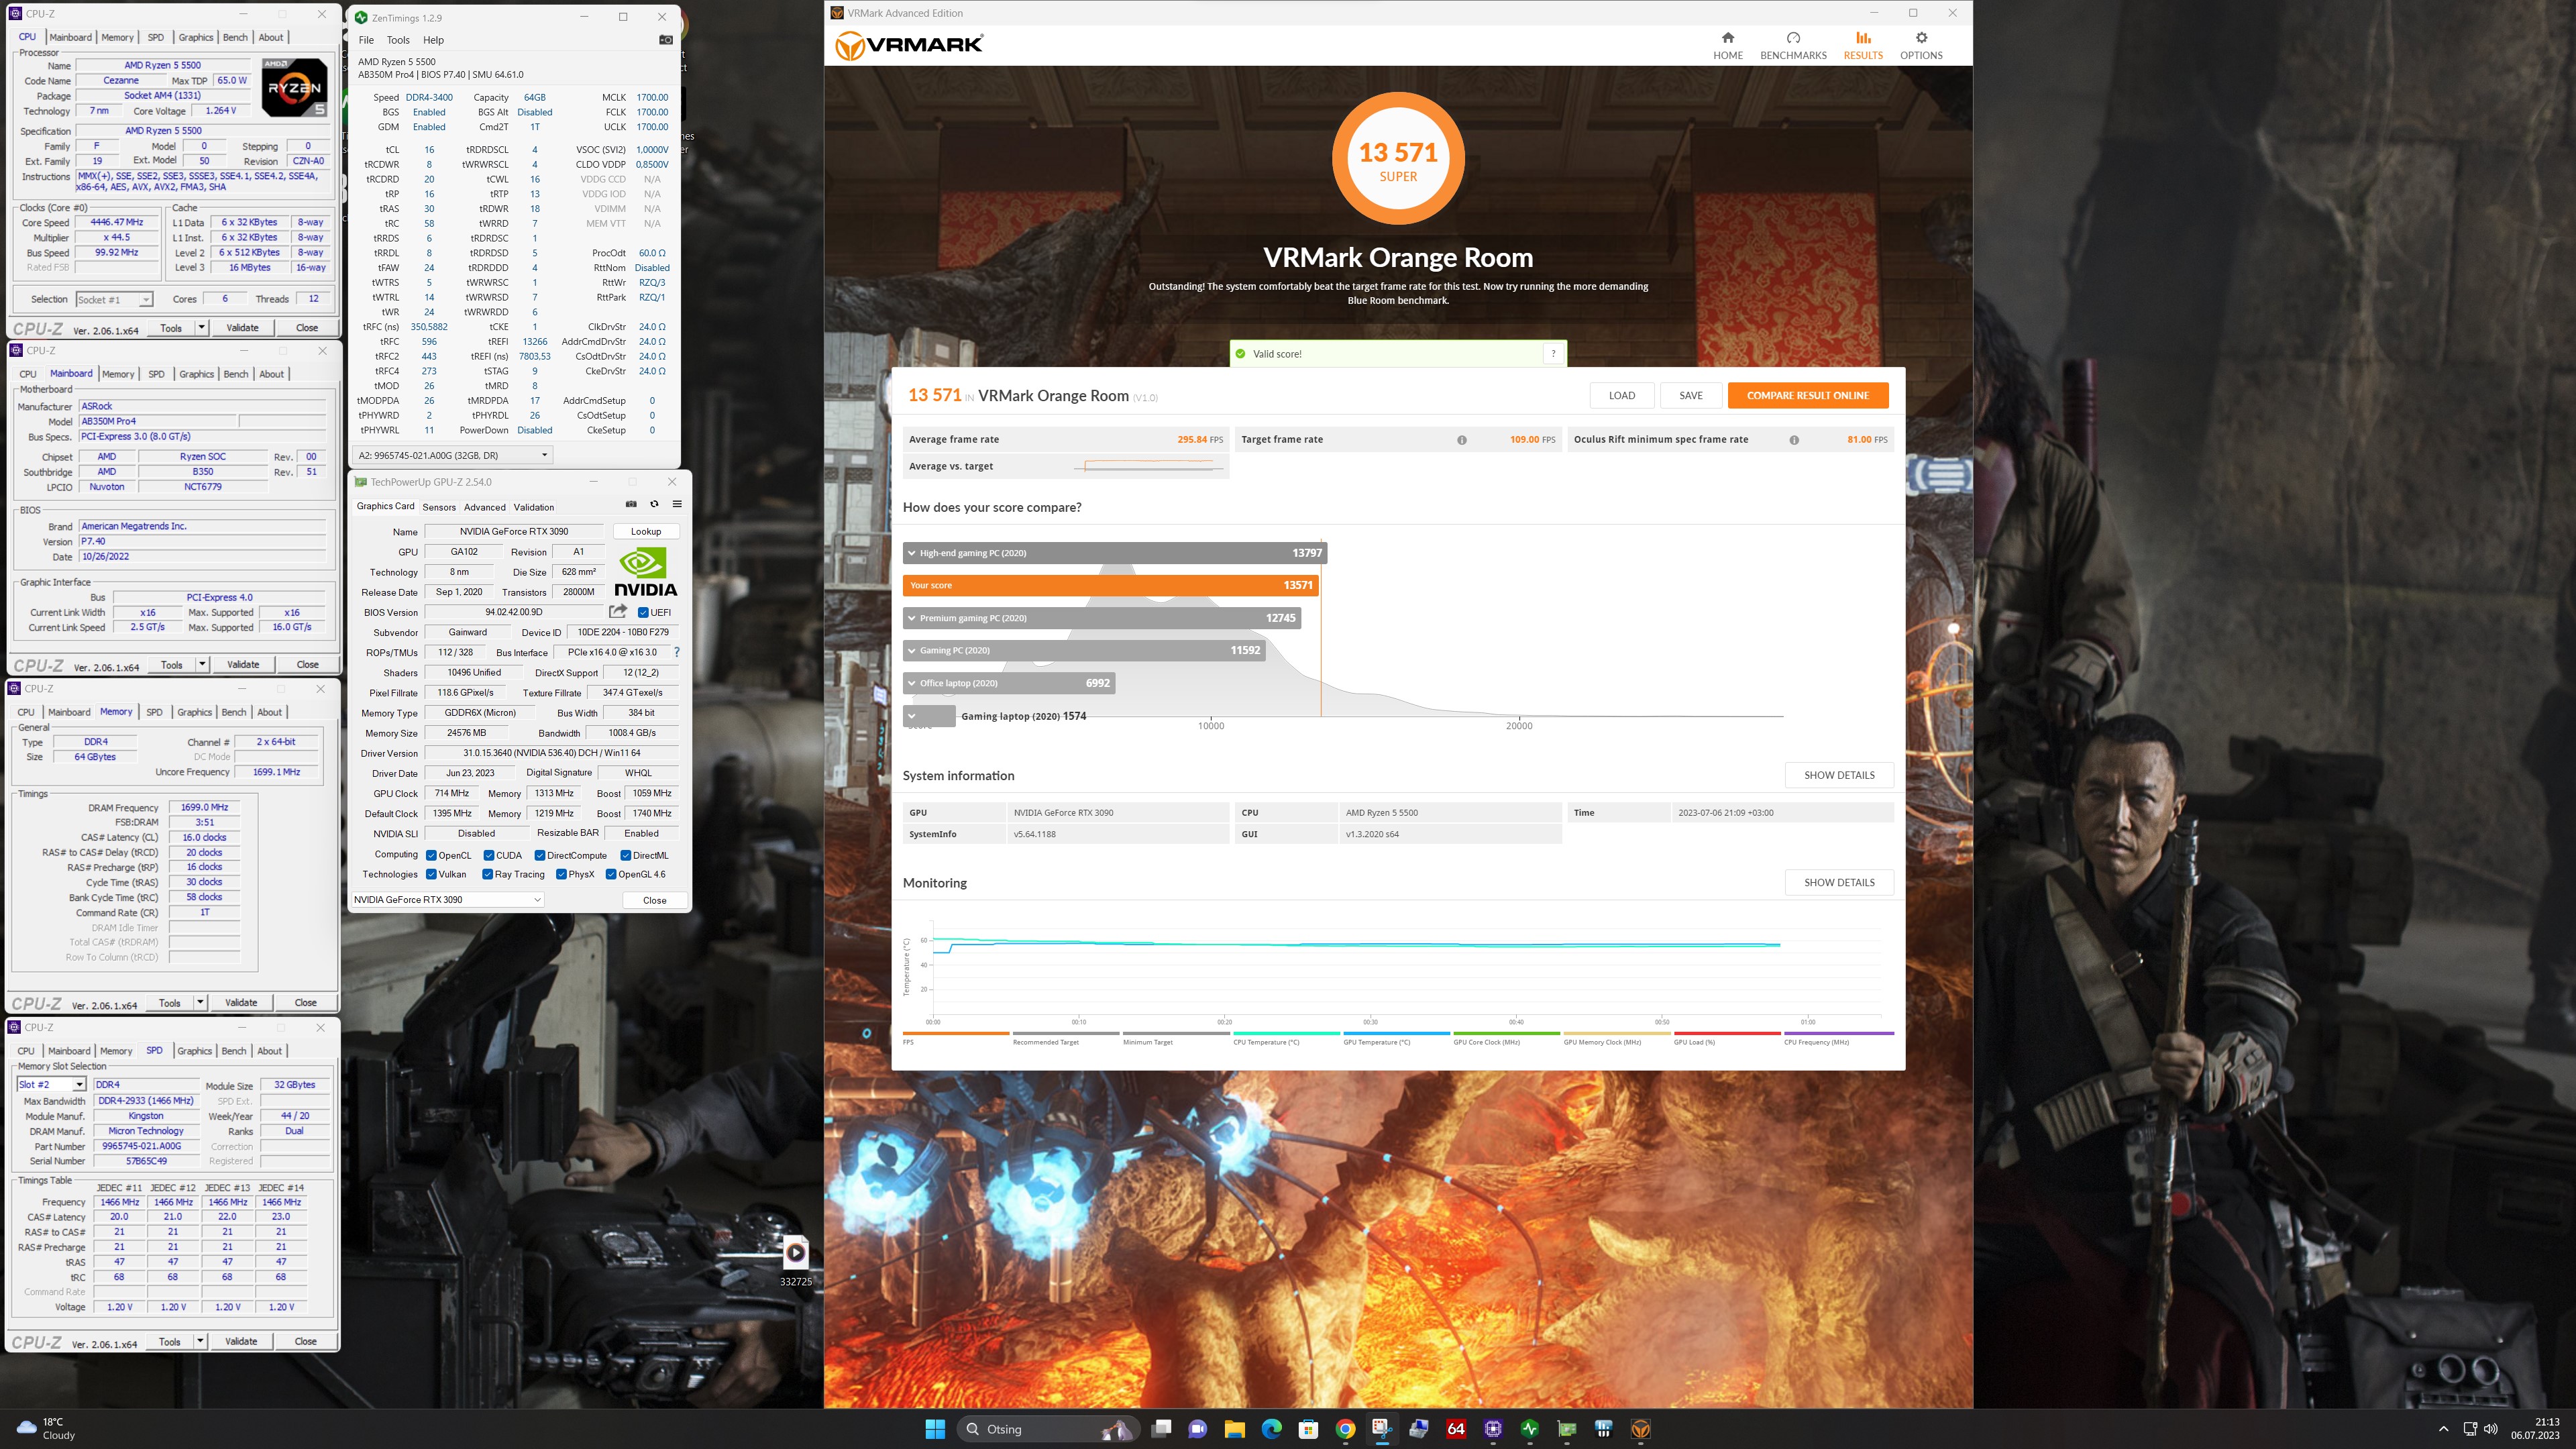Open VRMark Options gear
Viewport: 2576px width, 1449px height.
[x=1920, y=45]
